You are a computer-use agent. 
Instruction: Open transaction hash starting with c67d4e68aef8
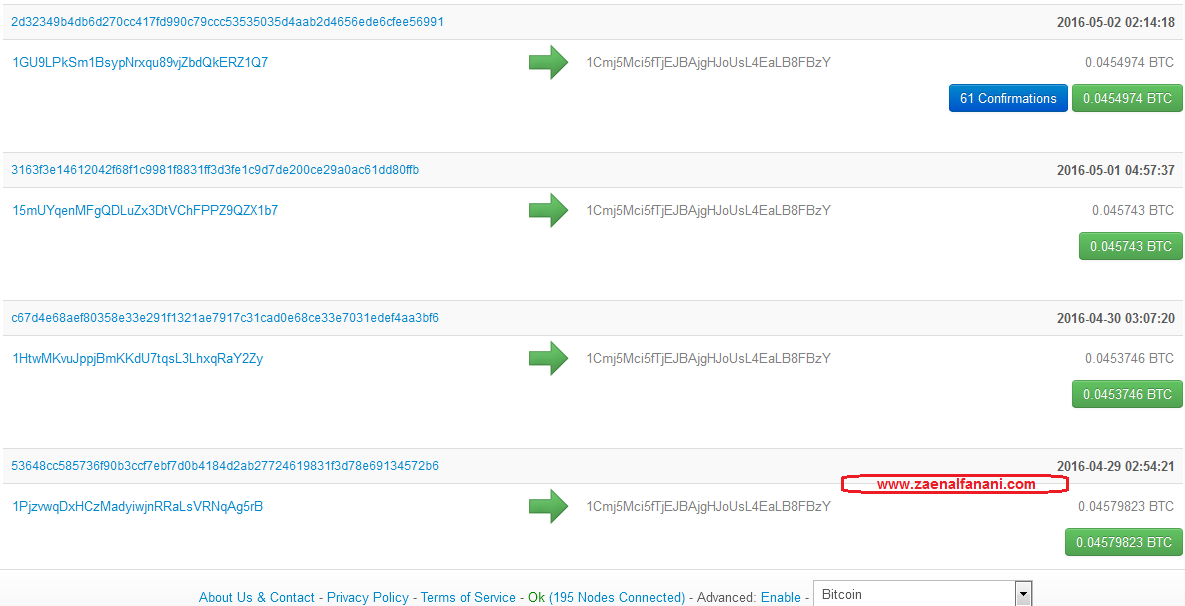coord(225,318)
